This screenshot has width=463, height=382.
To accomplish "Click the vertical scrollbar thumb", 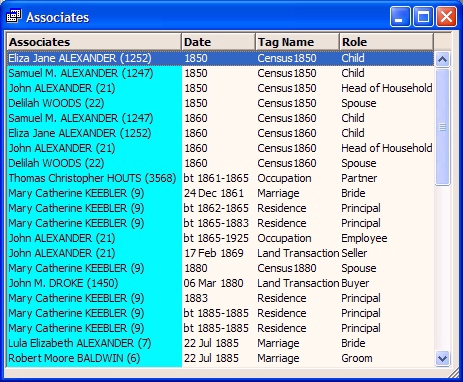I will click(442, 127).
